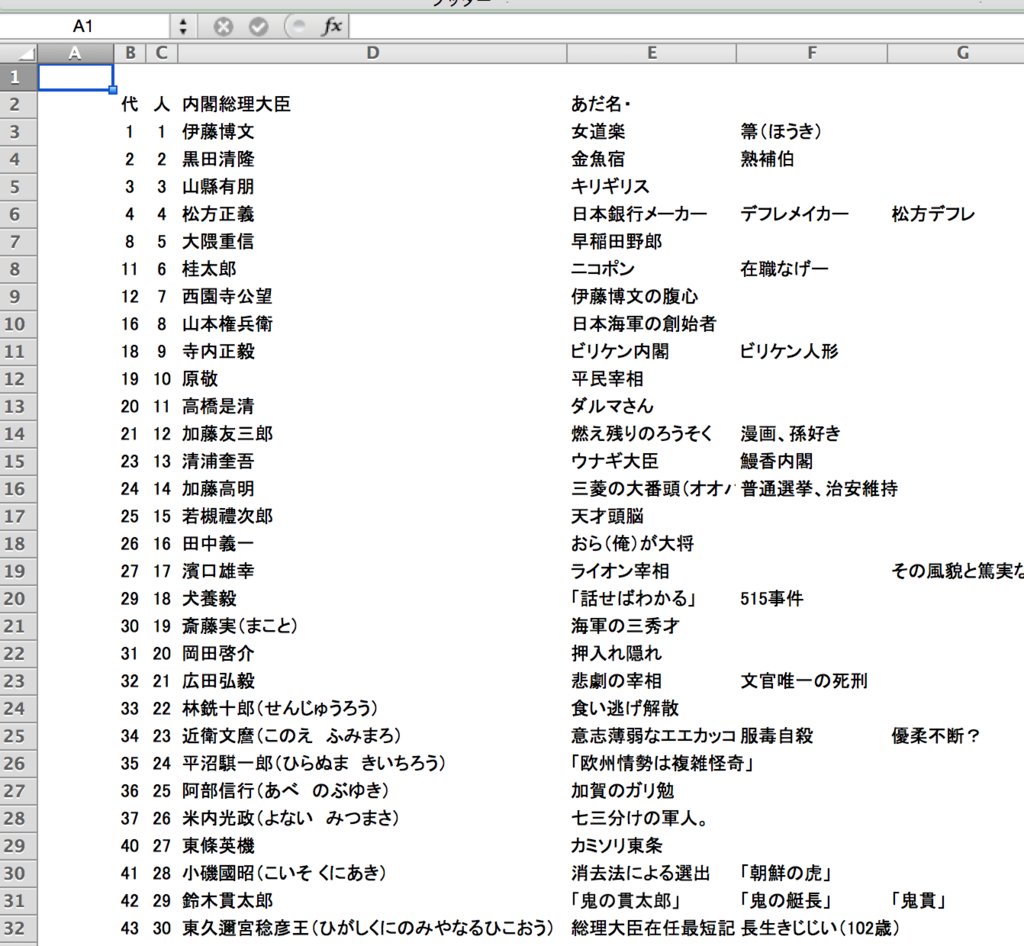Select column B header
The width and height of the screenshot is (1024, 946).
(130, 53)
